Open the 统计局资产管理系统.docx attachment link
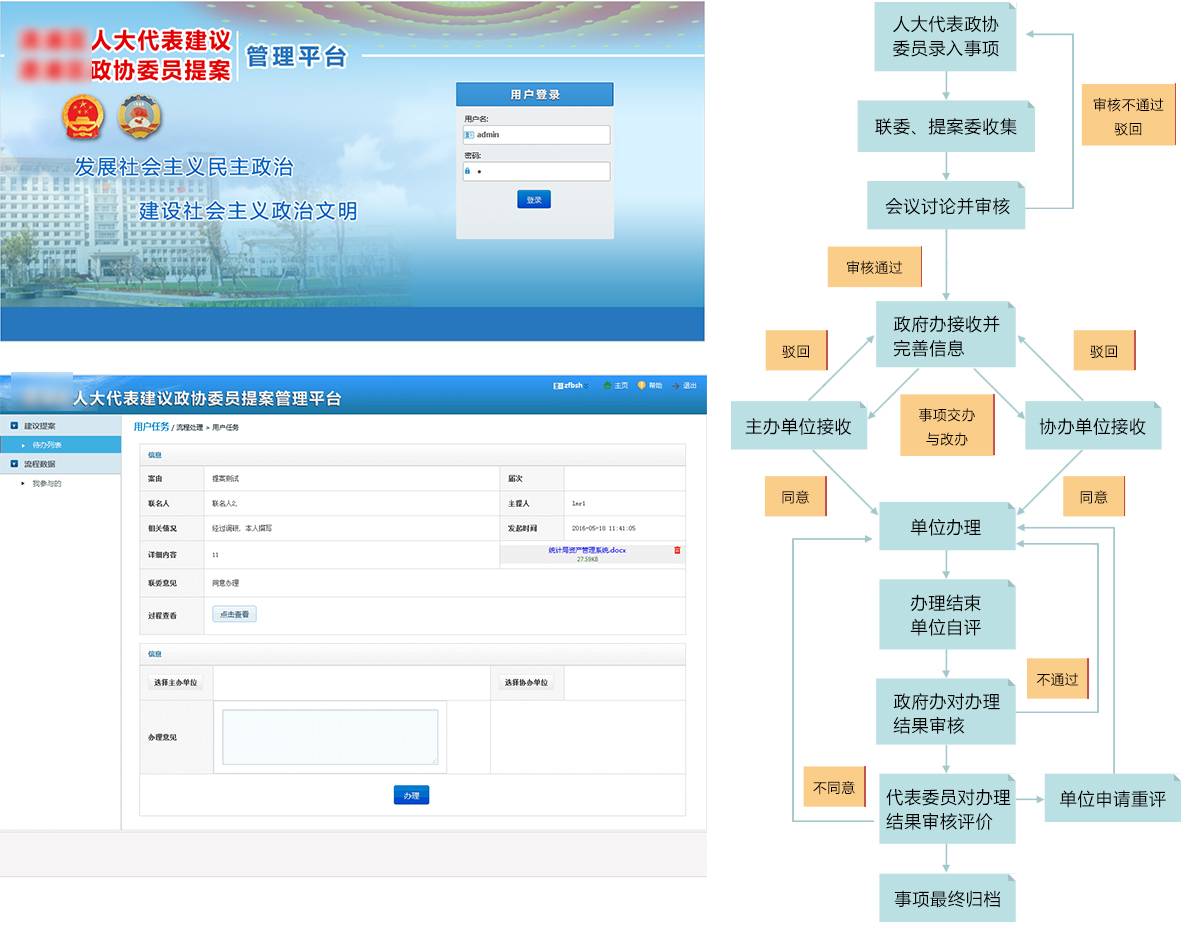1200x938 pixels. pyautogui.click(x=587, y=550)
